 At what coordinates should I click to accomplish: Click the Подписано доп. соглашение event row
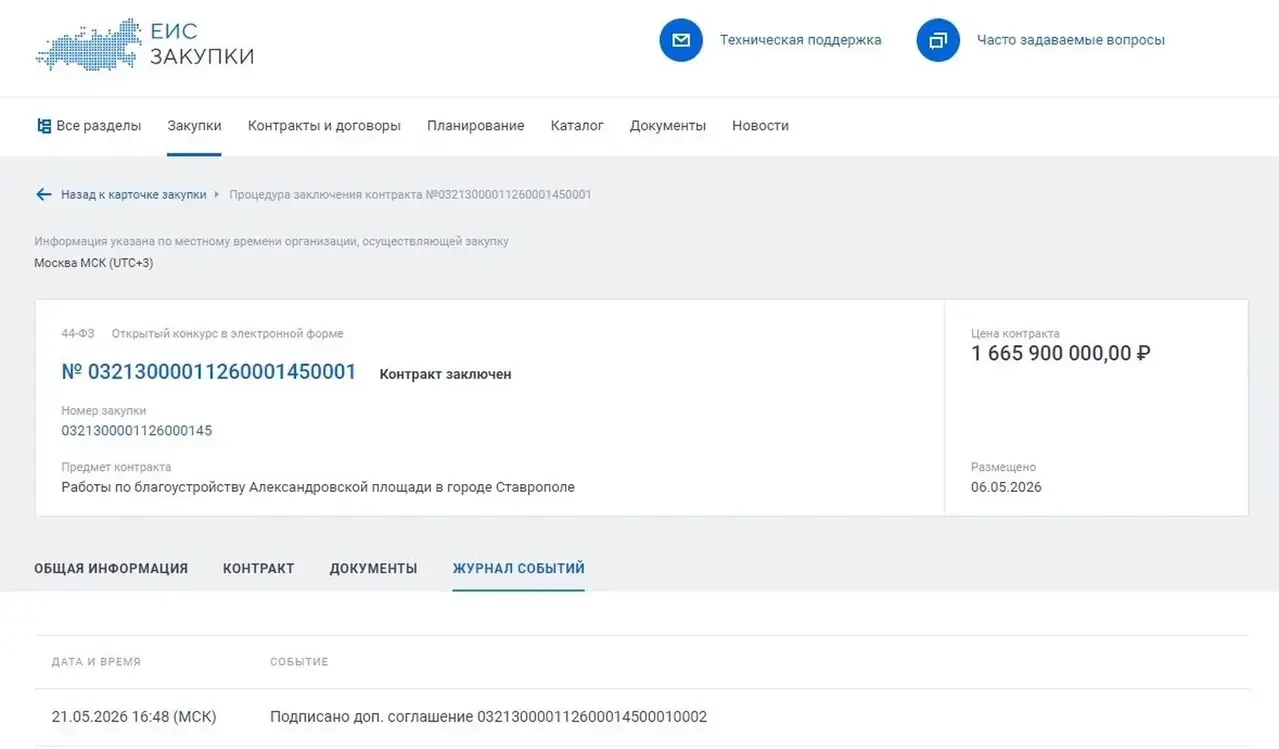pos(642,717)
